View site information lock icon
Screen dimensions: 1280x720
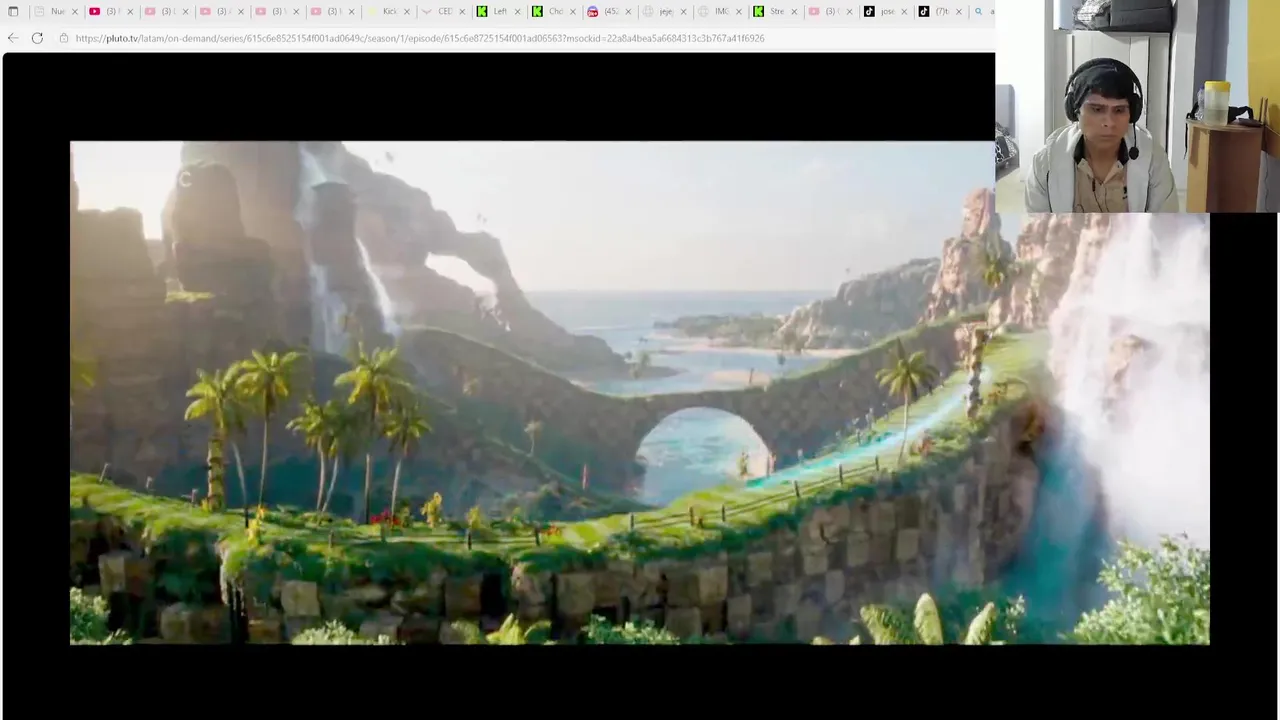(64, 38)
